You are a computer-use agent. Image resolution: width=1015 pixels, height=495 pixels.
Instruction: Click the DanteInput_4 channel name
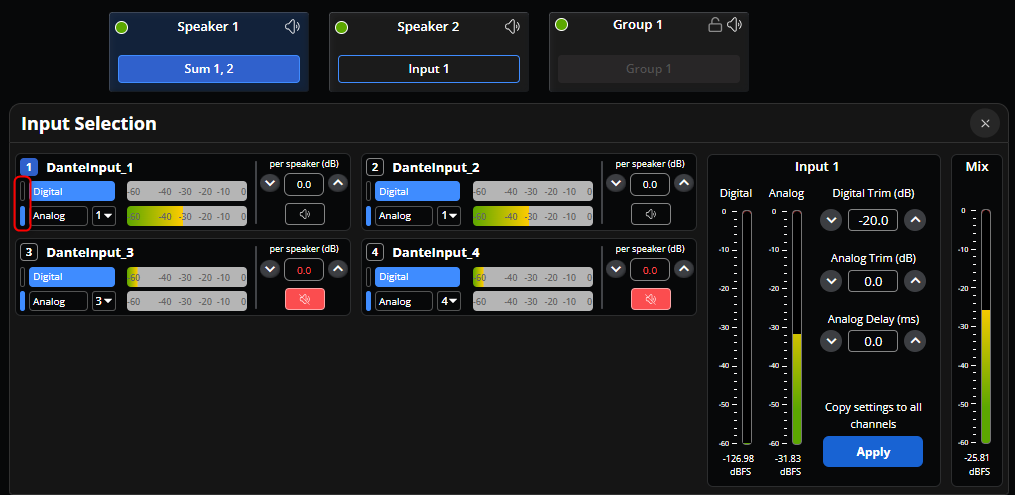point(436,252)
